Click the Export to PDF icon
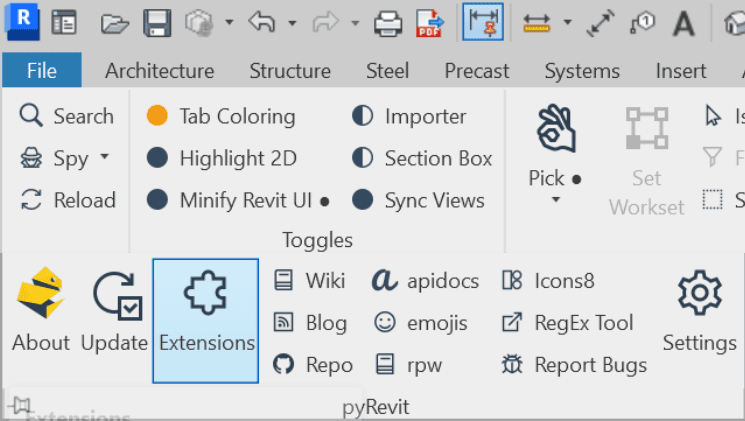This screenshot has height=421, width=745. tap(430, 23)
